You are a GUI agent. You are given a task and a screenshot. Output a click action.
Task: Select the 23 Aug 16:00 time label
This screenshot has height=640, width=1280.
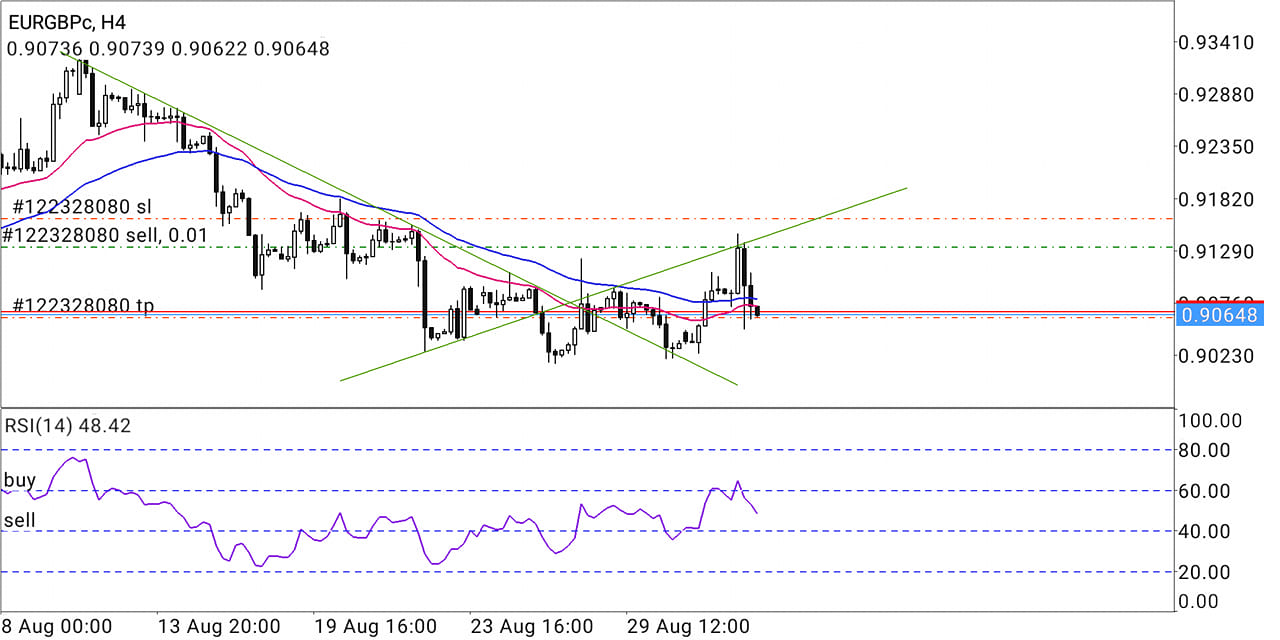tap(531, 626)
